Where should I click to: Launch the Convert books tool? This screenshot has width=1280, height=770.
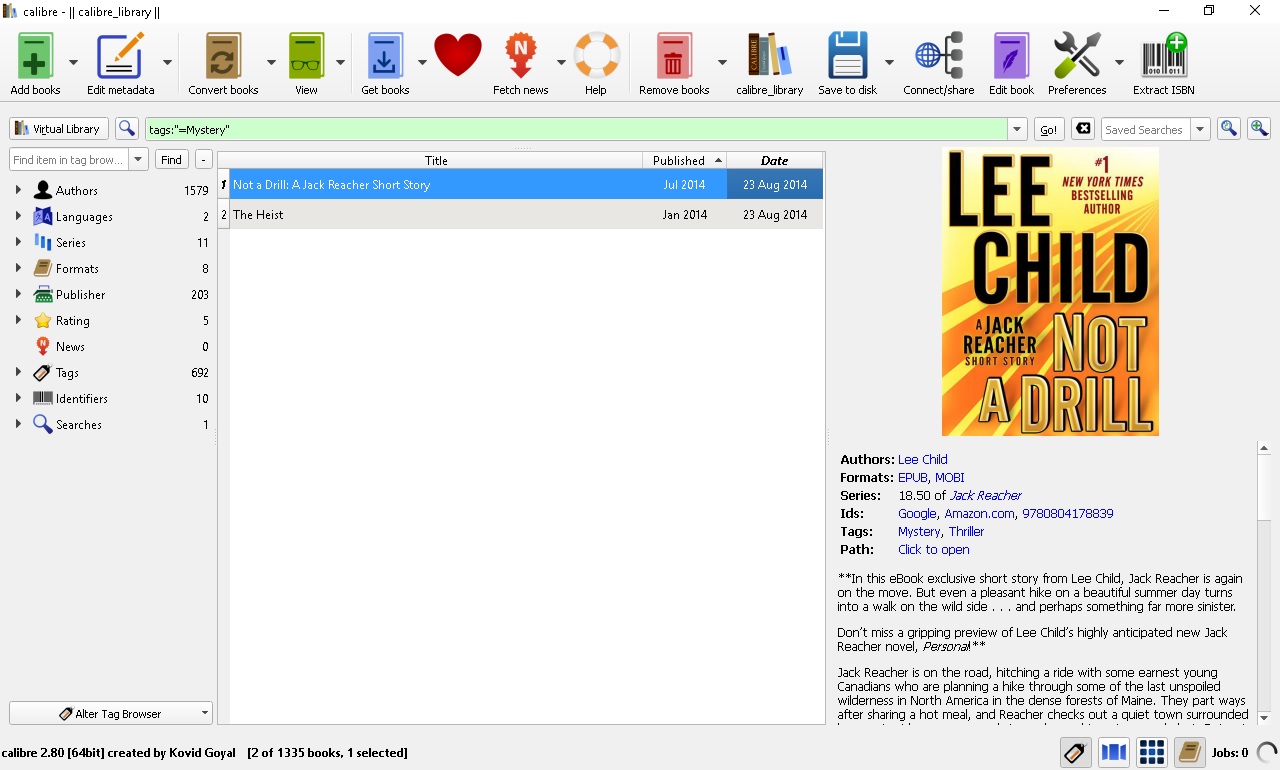click(223, 56)
